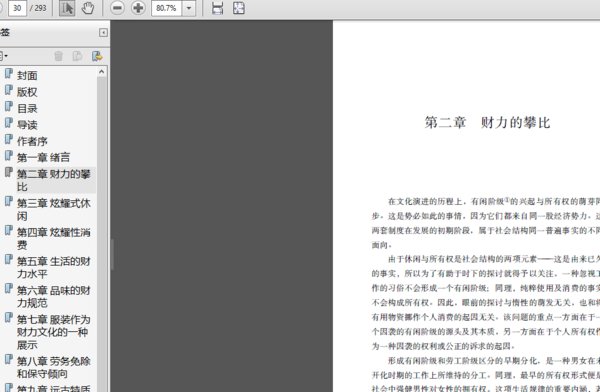Add a new bookmark icon
Screen dimensions: 600x392
click(x=97, y=56)
